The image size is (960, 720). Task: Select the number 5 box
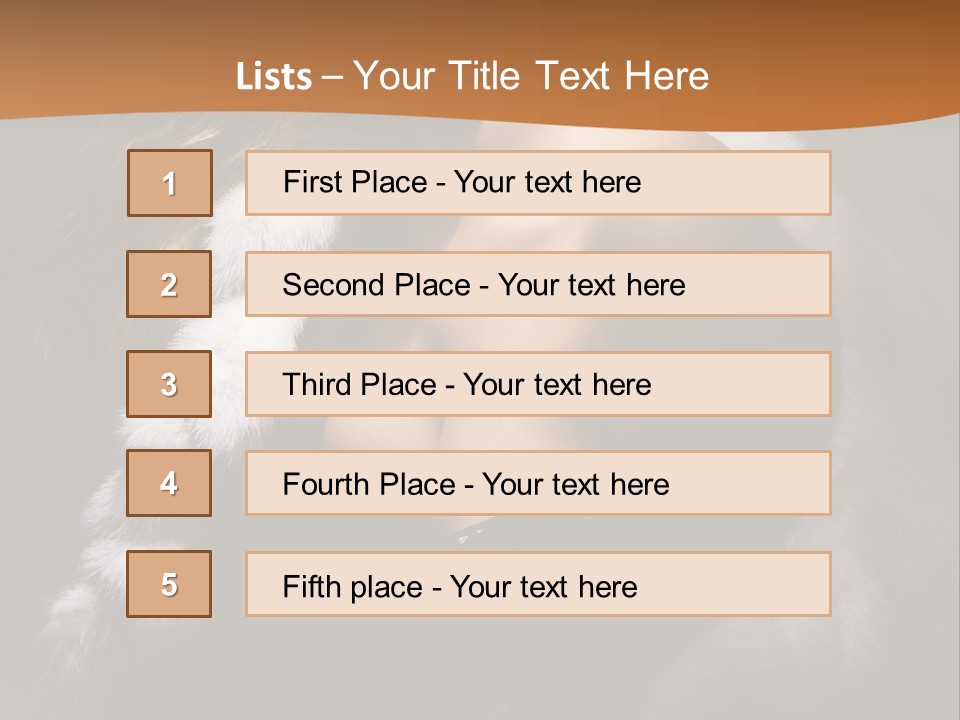169,584
